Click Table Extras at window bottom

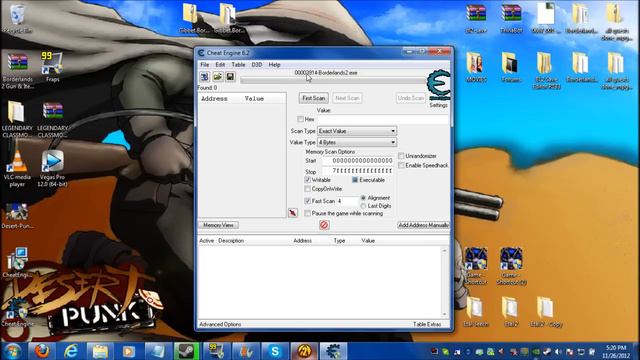pos(427,324)
